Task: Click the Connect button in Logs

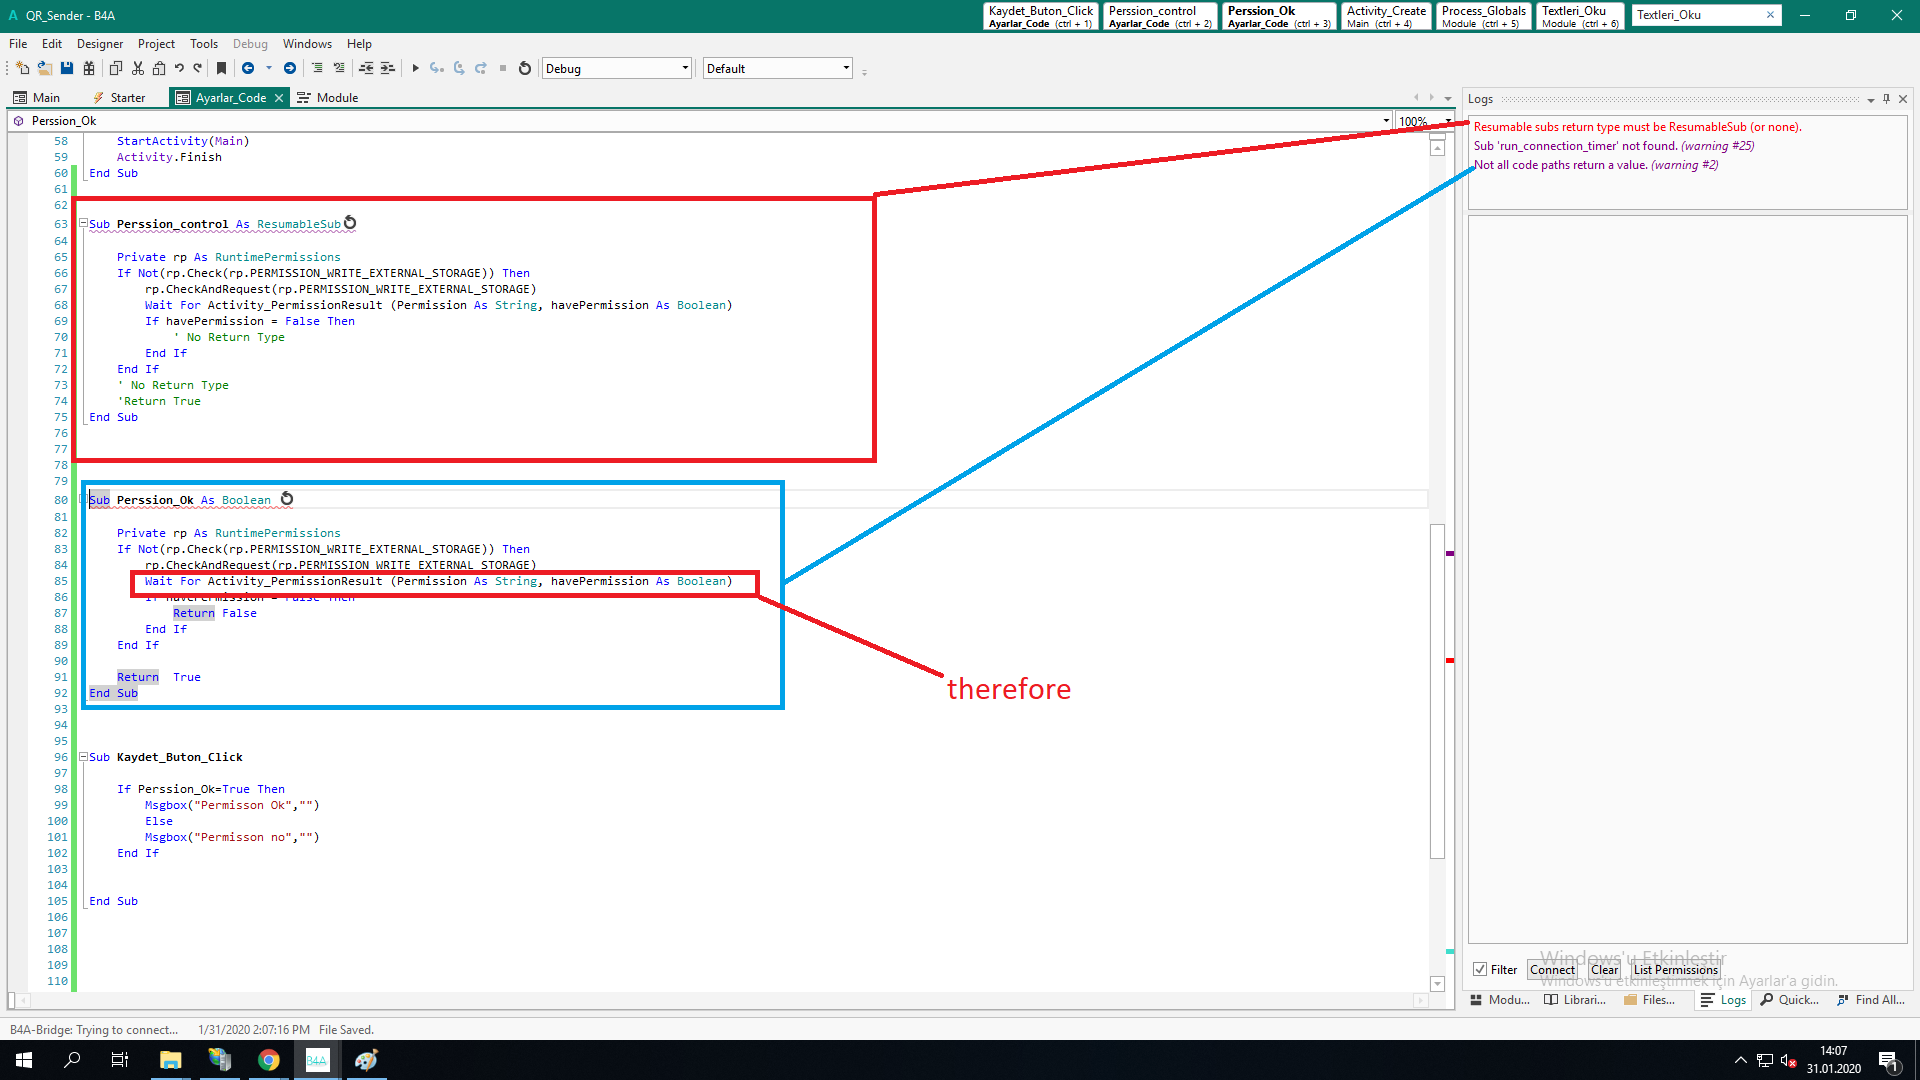Action: pos(1553,969)
